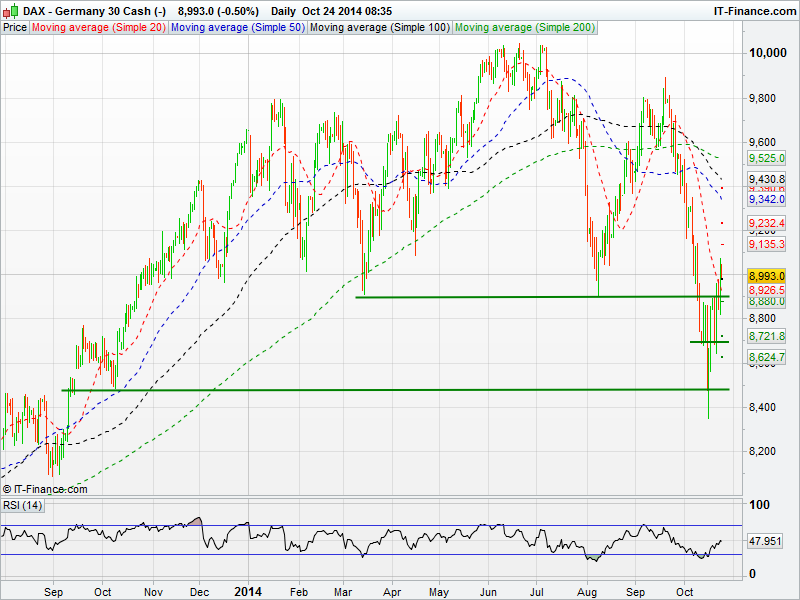This screenshot has width=800, height=600.
Task: Click the 2014 label on the time axis
Action: tap(246, 591)
